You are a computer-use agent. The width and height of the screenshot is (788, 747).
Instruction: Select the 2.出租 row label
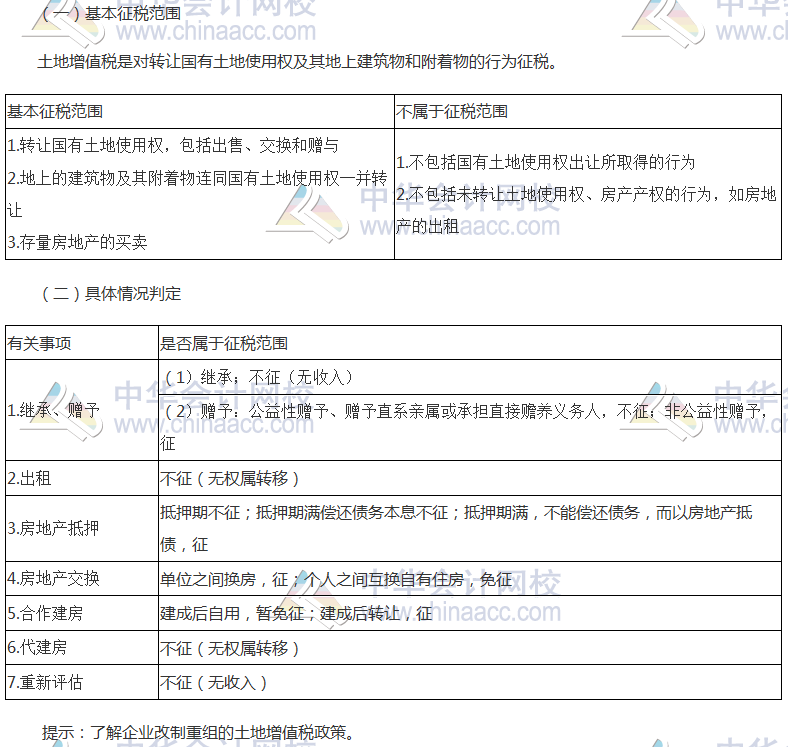pyautogui.click(x=29, y=478)
